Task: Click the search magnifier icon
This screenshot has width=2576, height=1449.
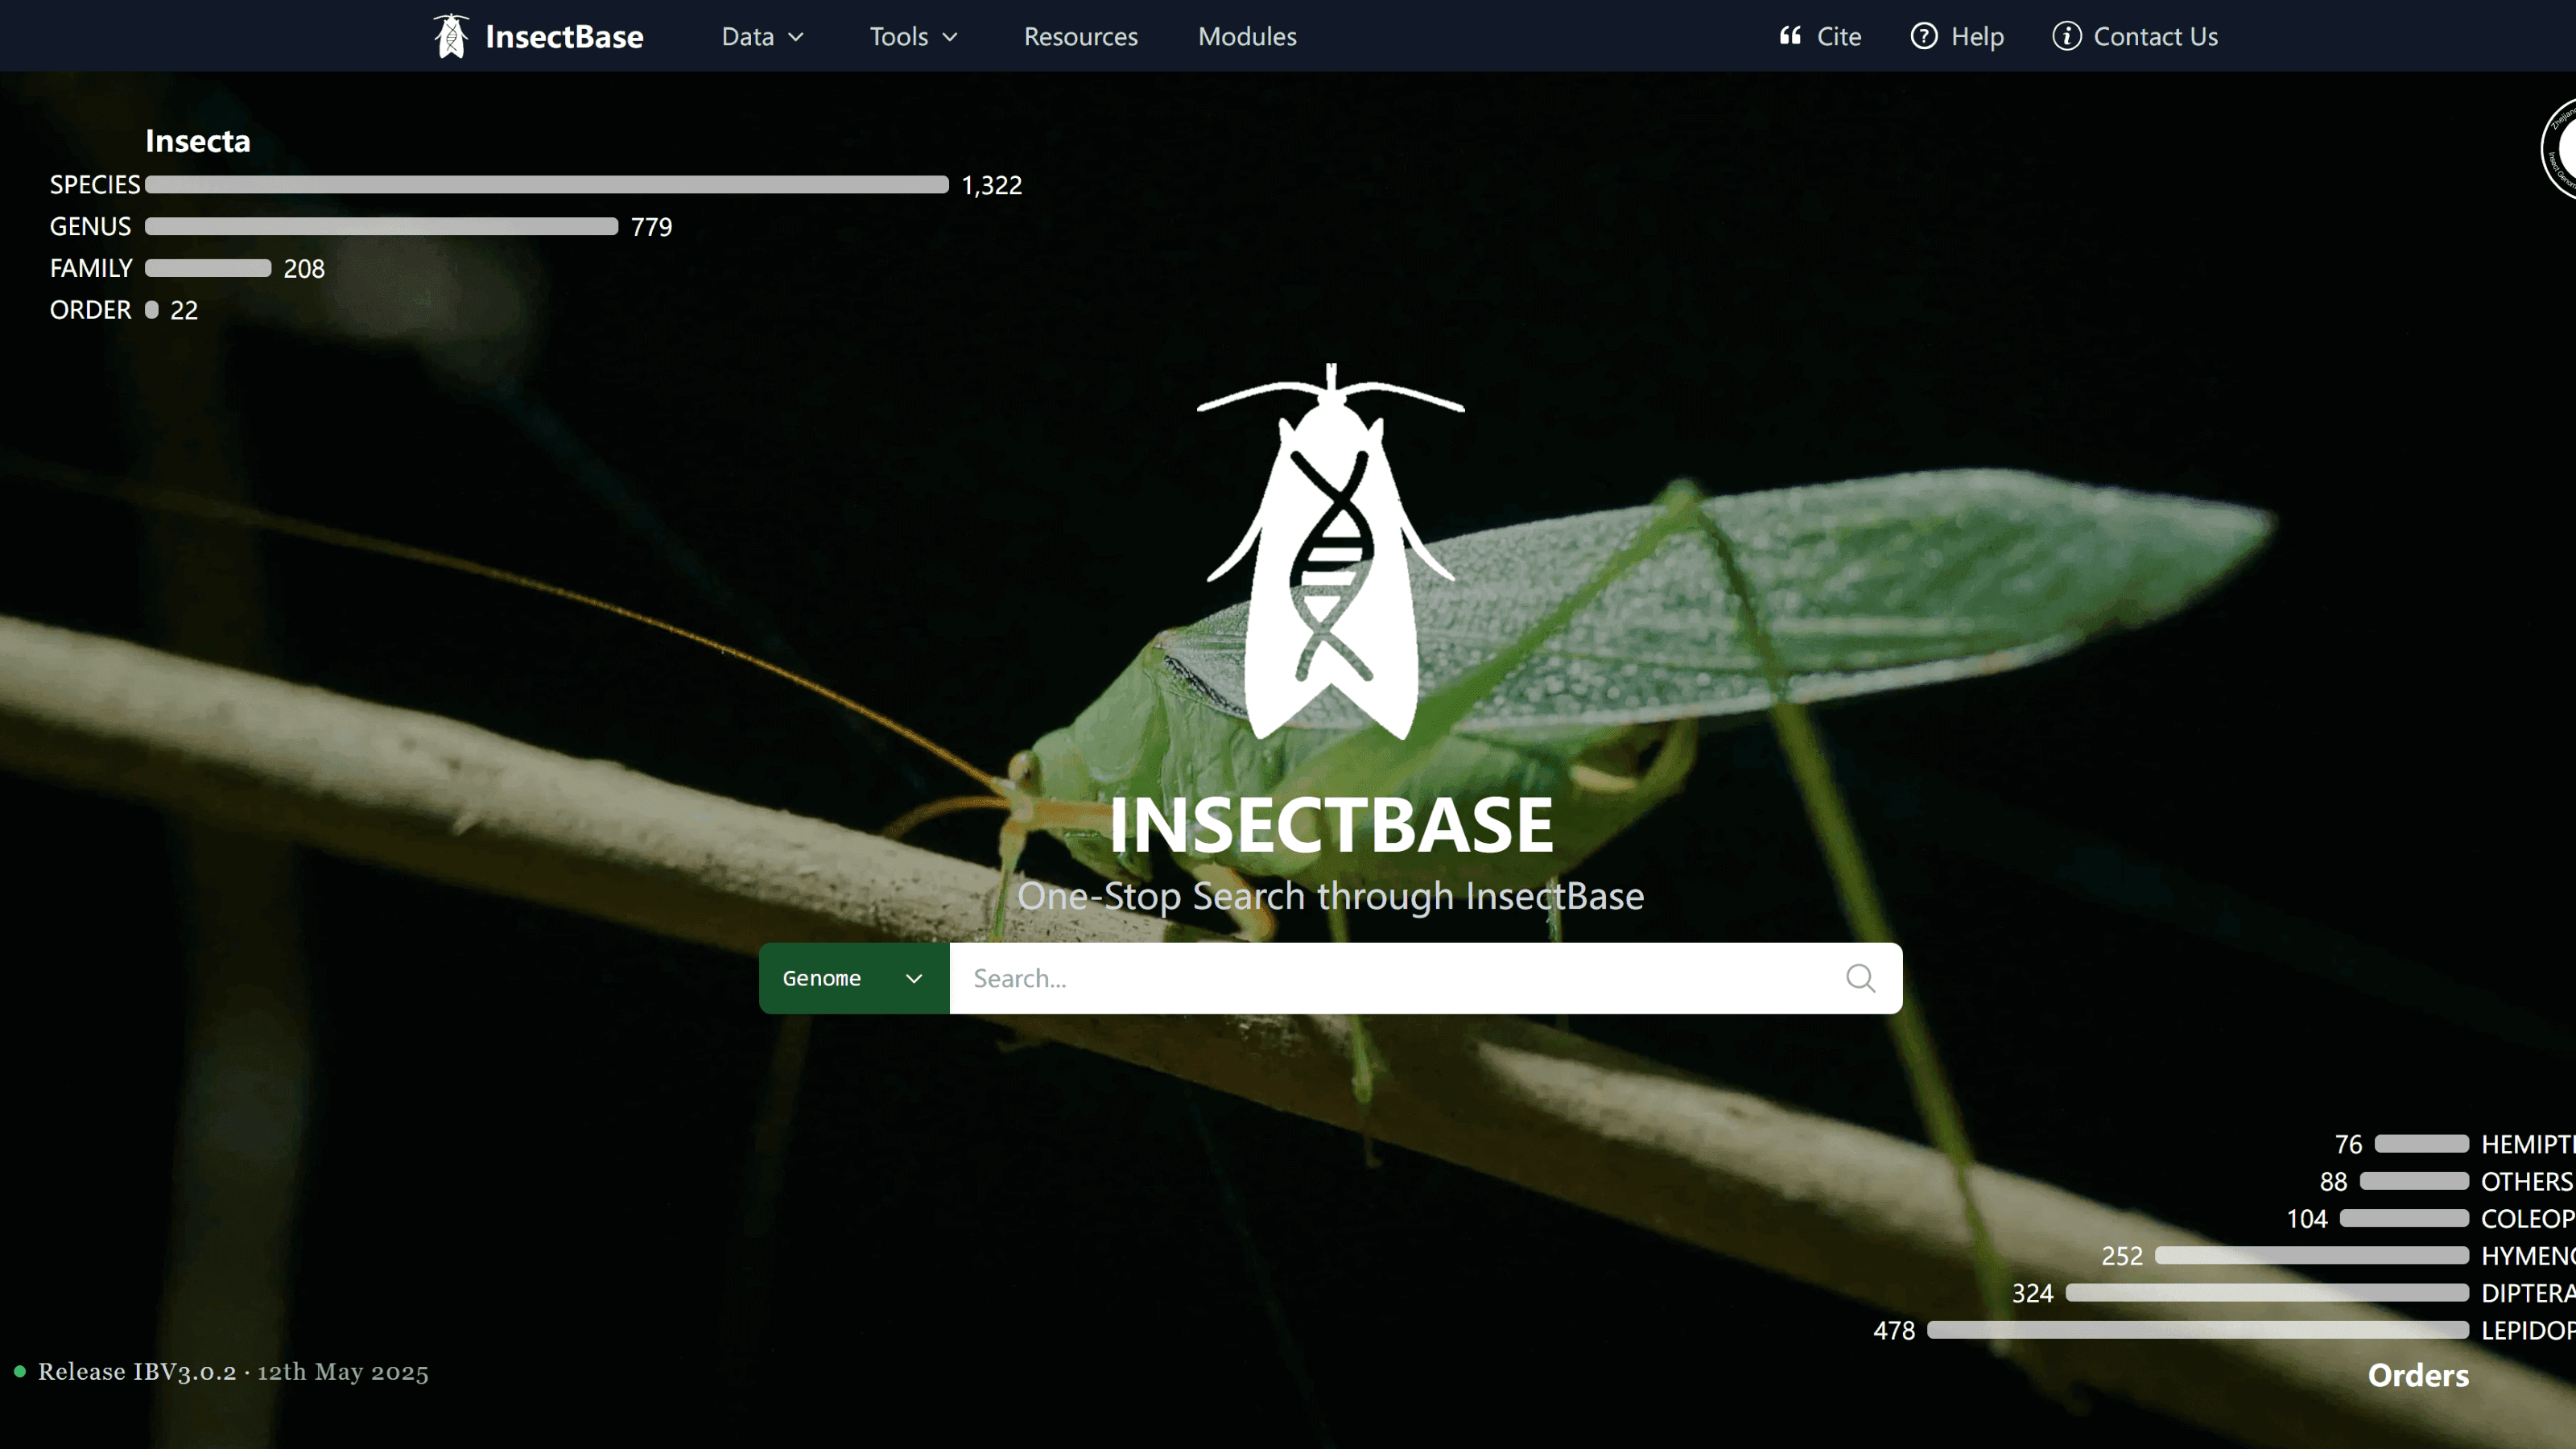Action: click(1859, 978)
